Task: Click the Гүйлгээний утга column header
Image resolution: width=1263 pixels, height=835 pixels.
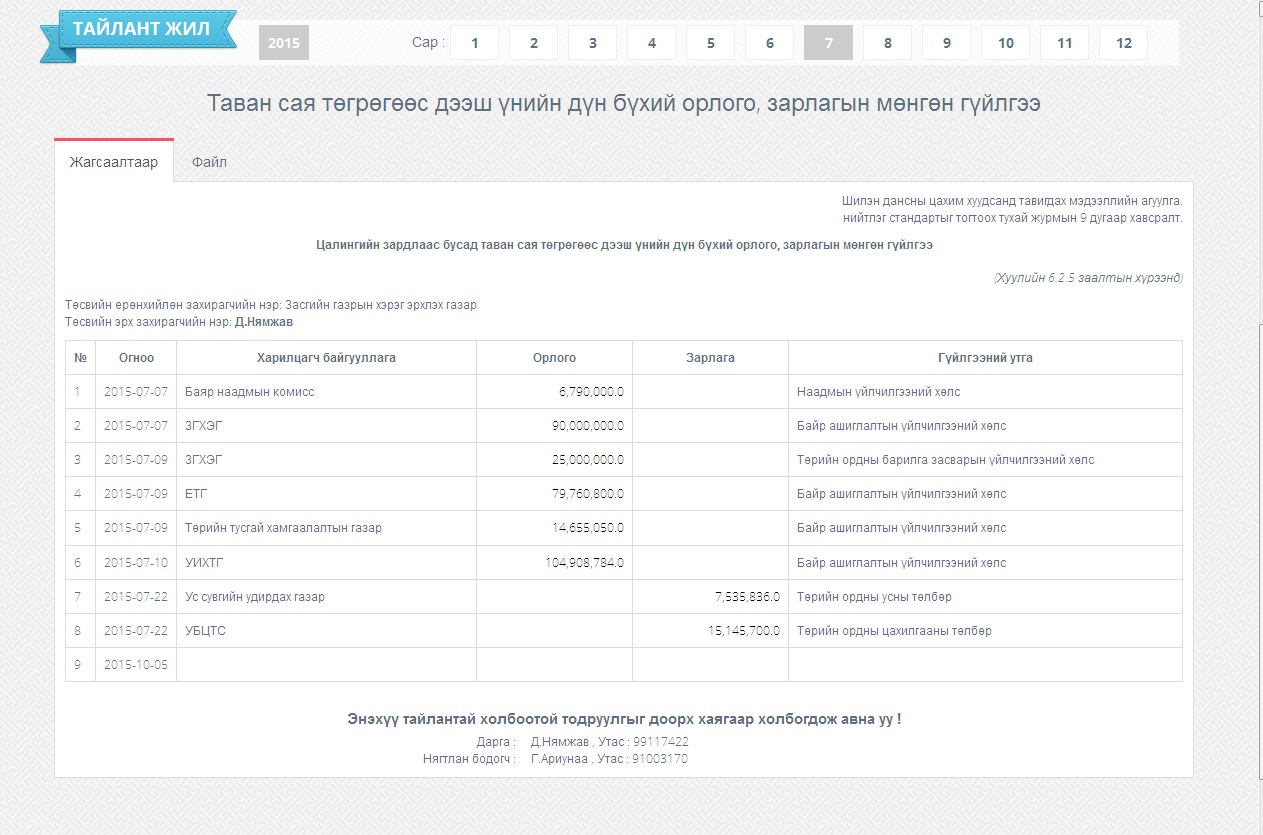Action: (x=985, y=358)
